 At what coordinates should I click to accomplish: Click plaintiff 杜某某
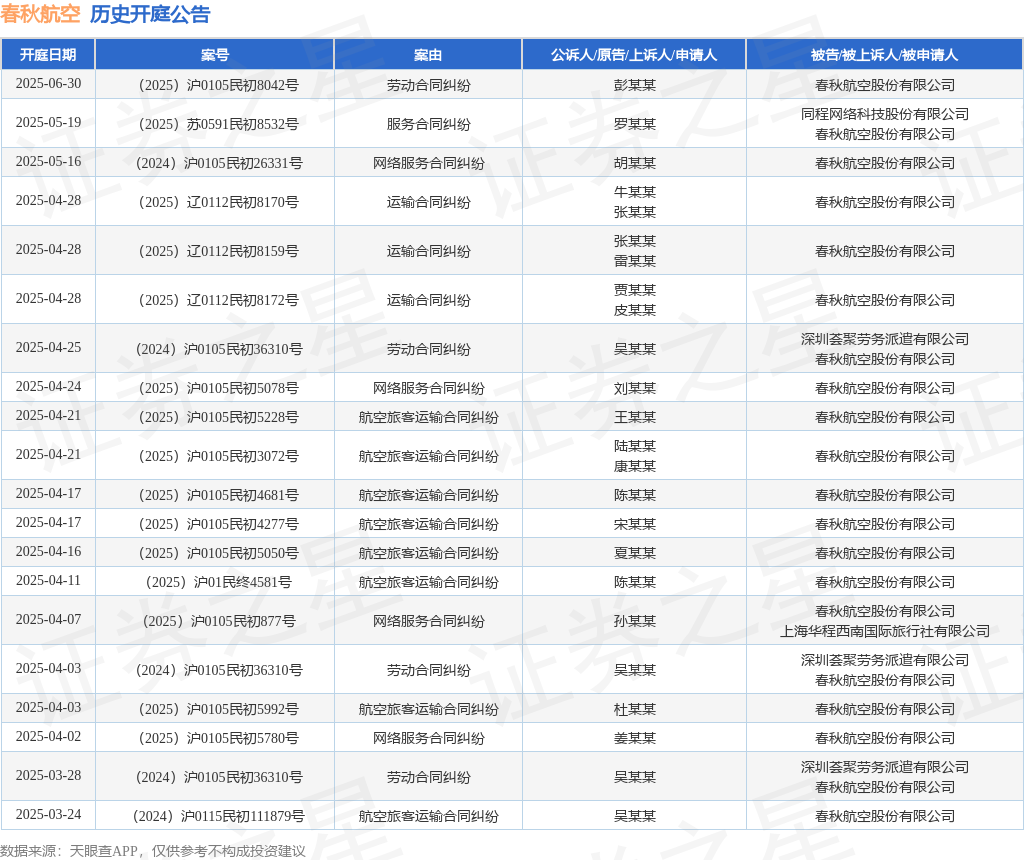[x=635, y=709]
